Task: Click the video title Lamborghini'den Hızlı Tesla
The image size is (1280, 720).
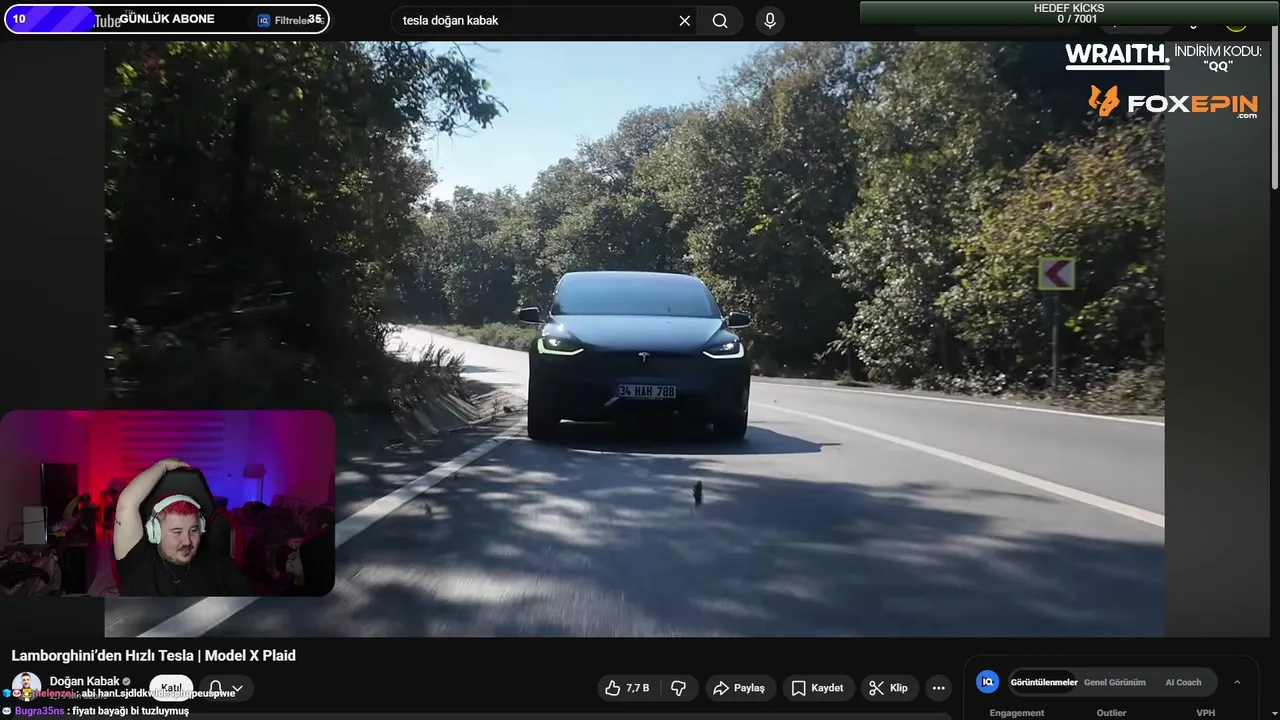Action: coord(153,656)
